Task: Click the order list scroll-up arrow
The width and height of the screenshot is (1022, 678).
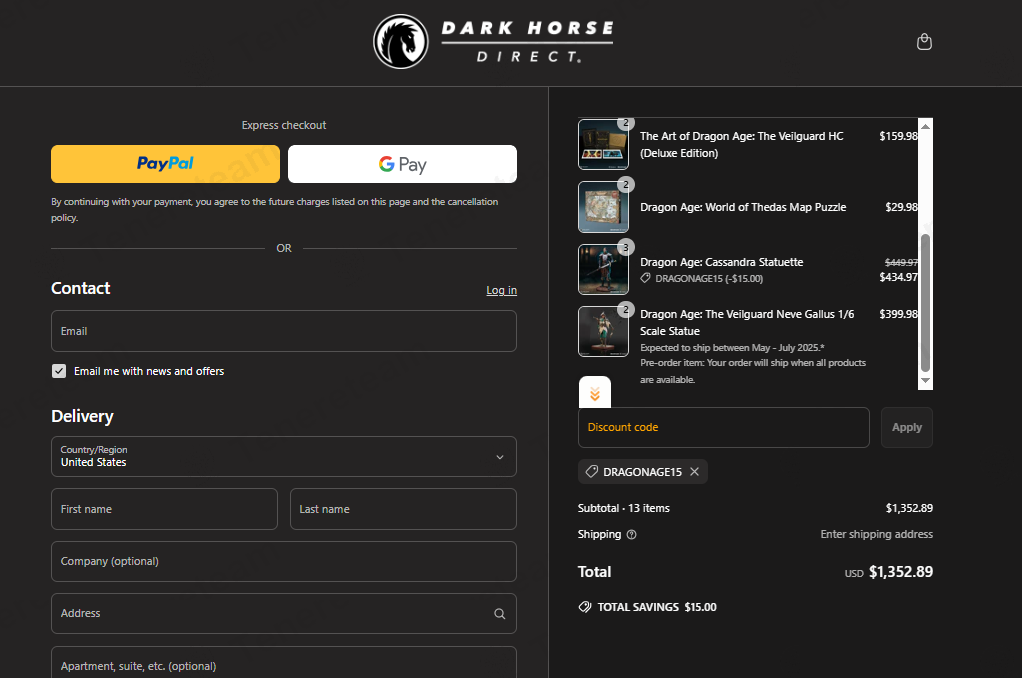Action: [925, 126]
